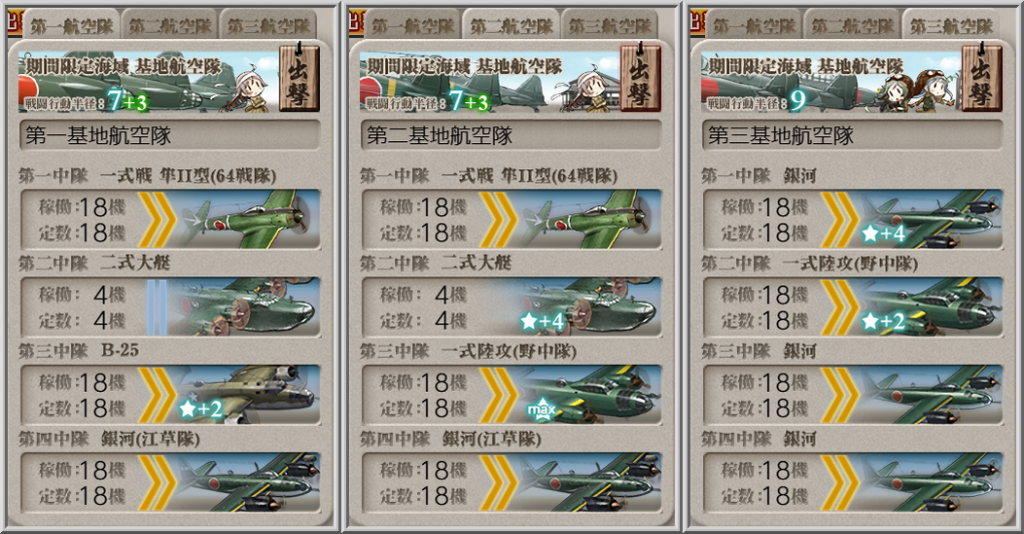The image size is (1024, 534).
Task: Click yellow chevron on third squadron 銀河 in third corps
Action: (840, 394)
